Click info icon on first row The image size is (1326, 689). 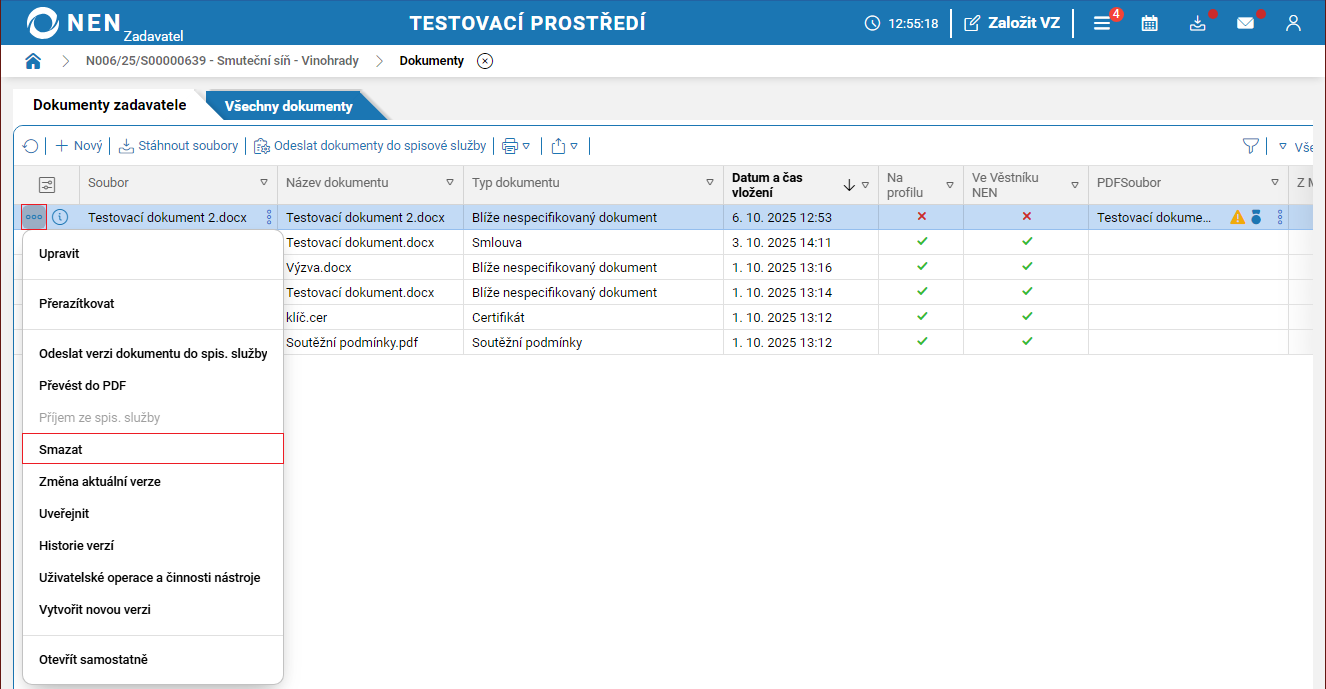pyautogui.click(x=60, y=217)
